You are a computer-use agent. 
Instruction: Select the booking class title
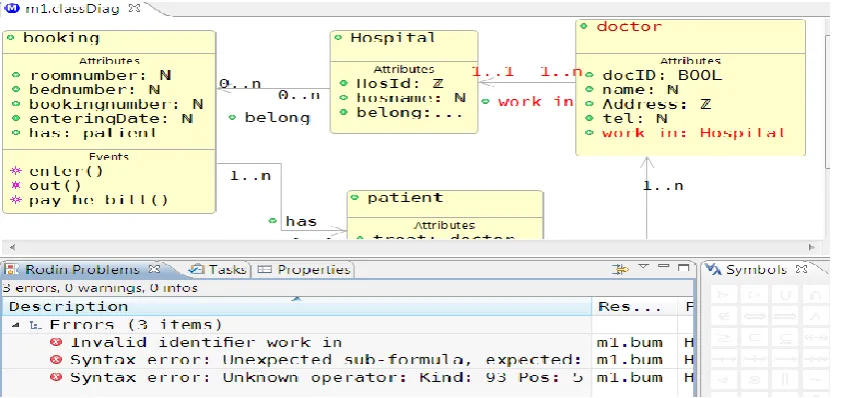(61, 38)
